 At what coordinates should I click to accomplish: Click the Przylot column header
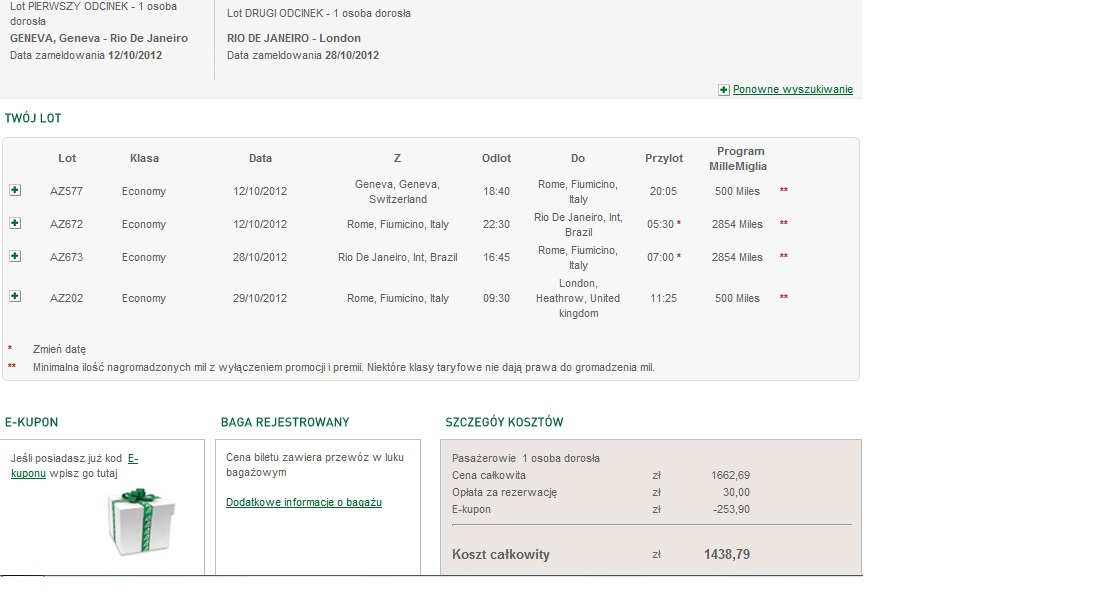click(x=664, y=158)
